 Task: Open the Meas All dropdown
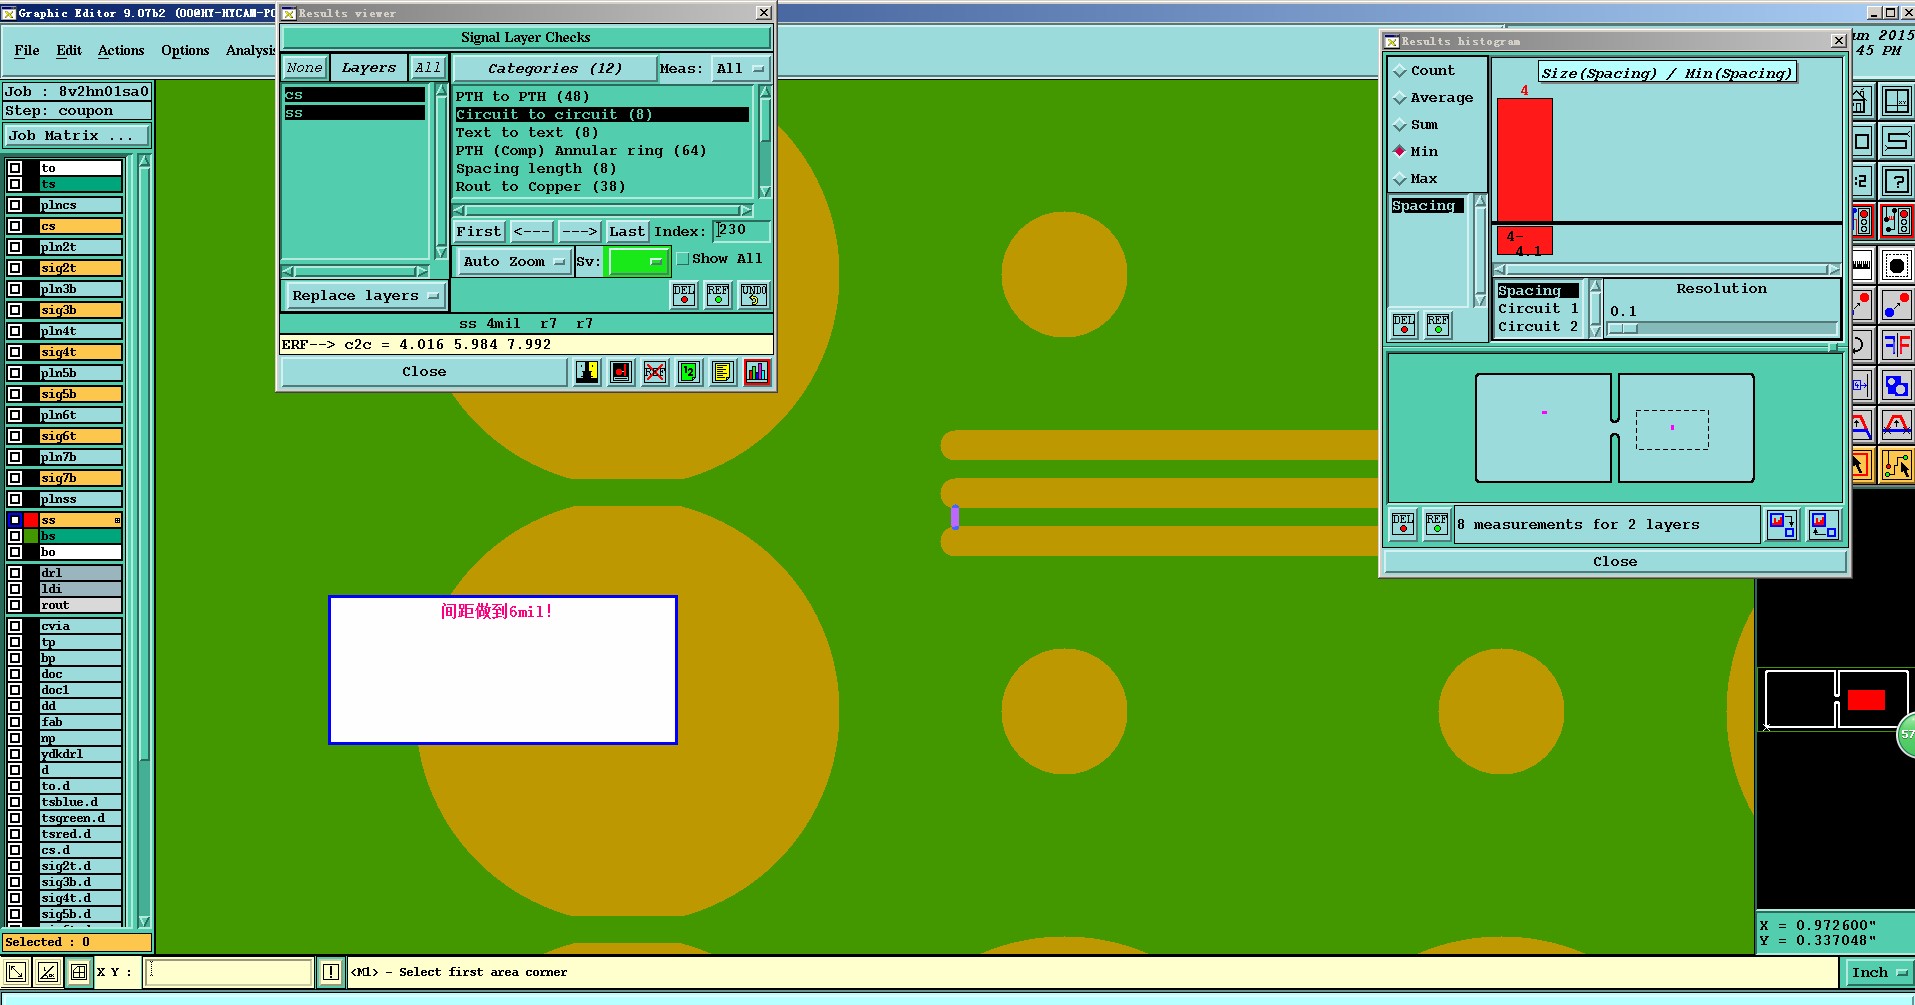740,69
